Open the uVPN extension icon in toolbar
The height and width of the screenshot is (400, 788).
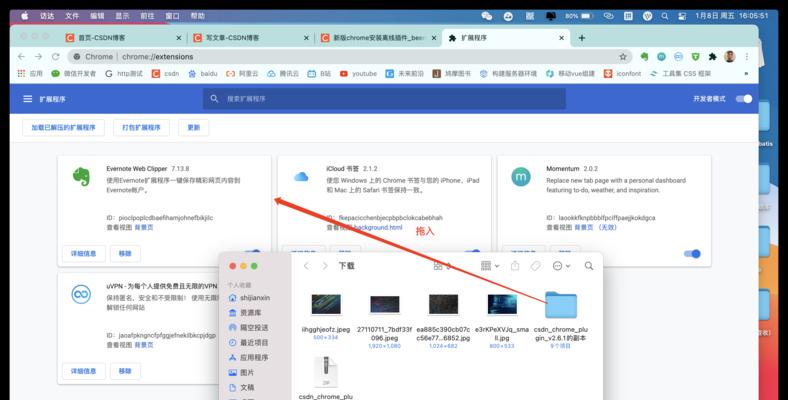(x=678, y=57)
